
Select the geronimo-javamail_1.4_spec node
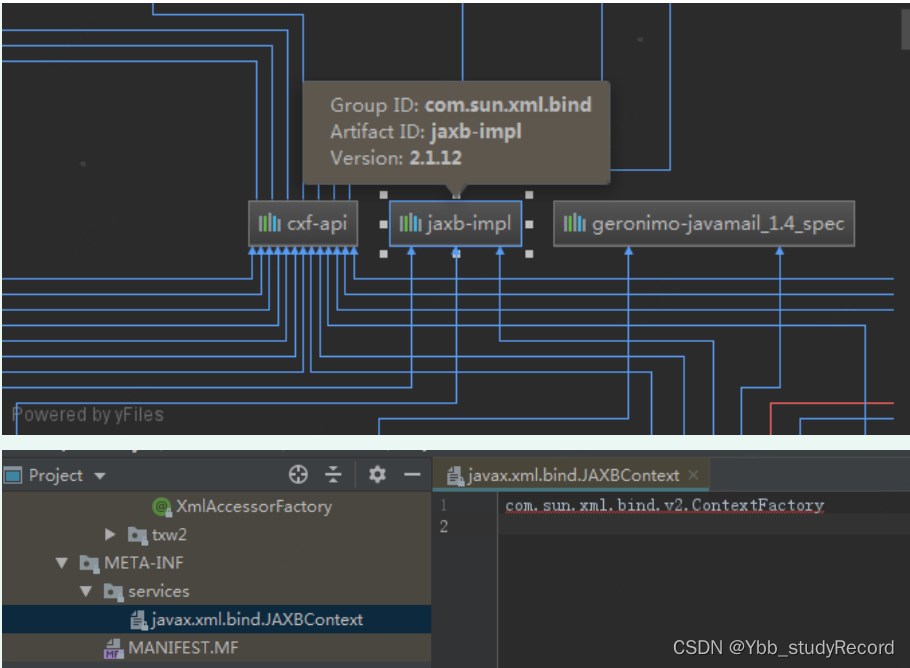click(703, 224)
